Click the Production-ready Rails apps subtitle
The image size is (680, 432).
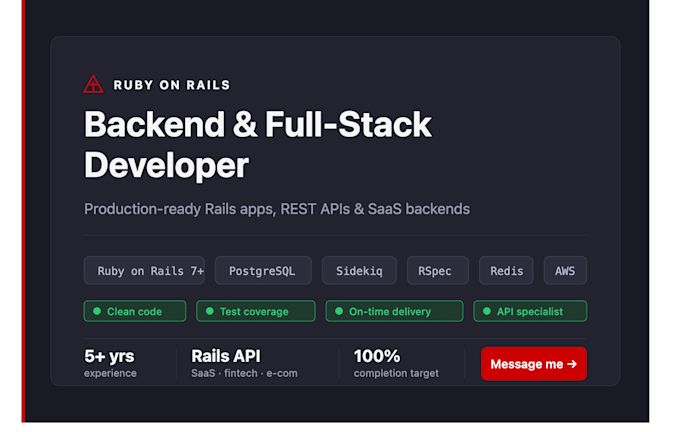click(x=277, y=209)
